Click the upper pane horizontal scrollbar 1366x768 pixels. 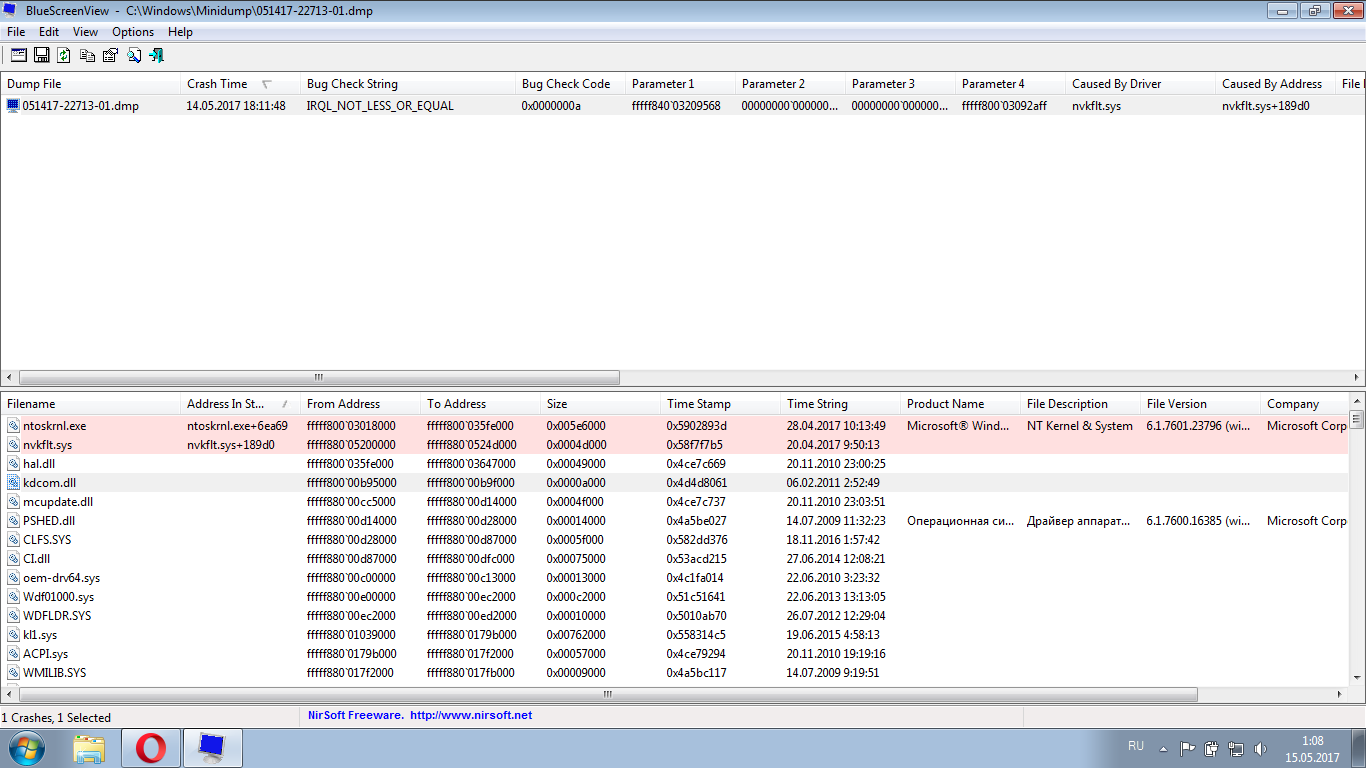pyautogui.click(x=320, y=378)
